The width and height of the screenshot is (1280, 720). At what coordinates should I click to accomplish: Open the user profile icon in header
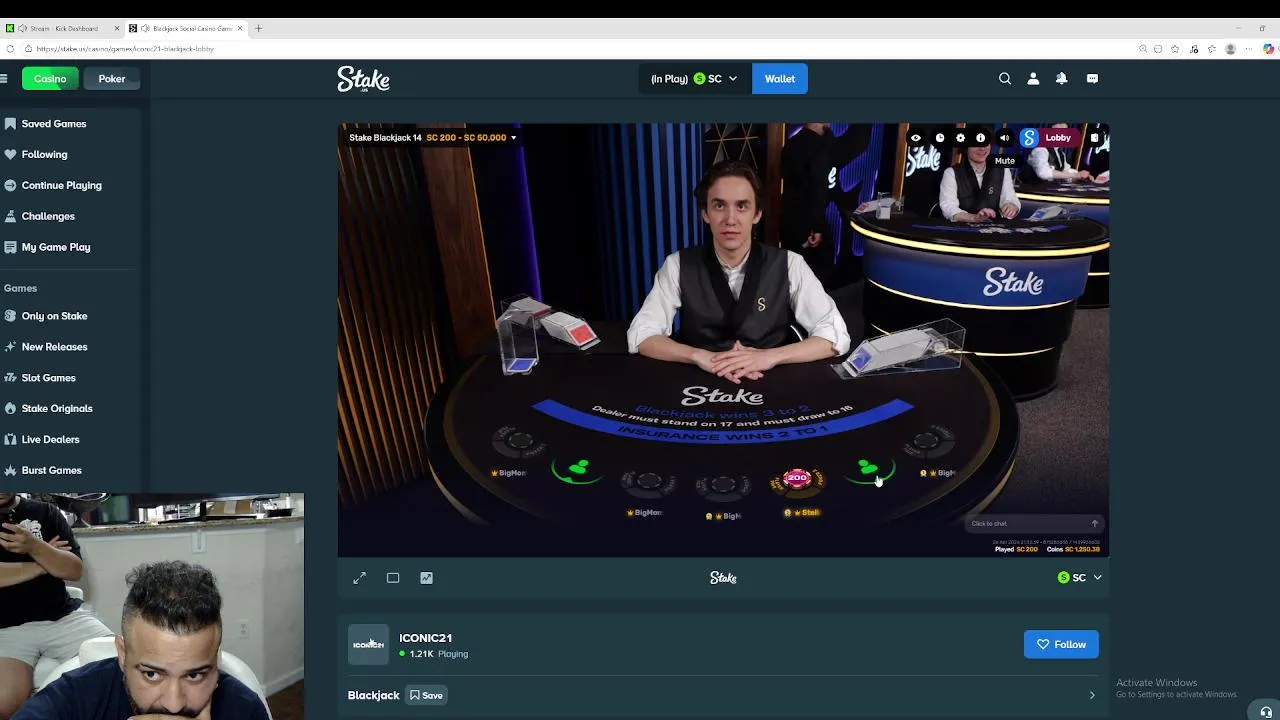(1033, 79)
